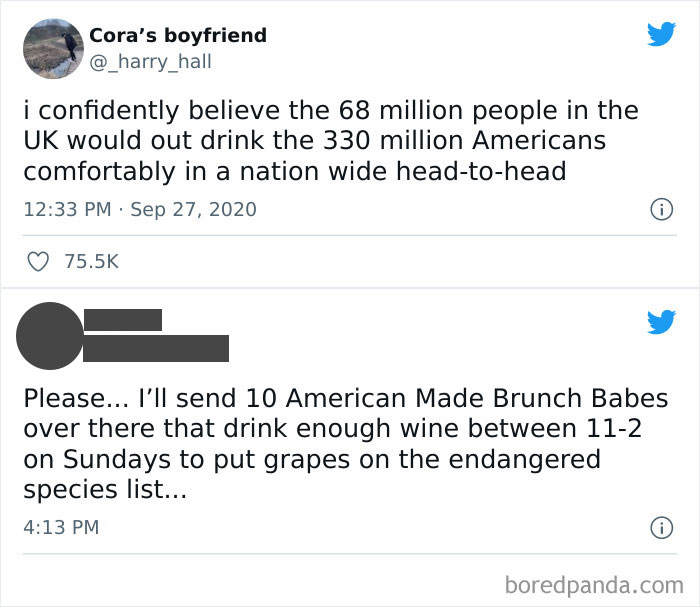Like the tweet with the heart icon
700x607 pixels.
40,261
